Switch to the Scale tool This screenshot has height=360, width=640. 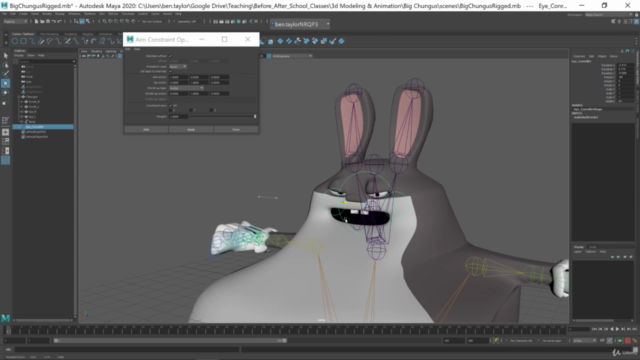pyautogui.click(x=5, y=102)
